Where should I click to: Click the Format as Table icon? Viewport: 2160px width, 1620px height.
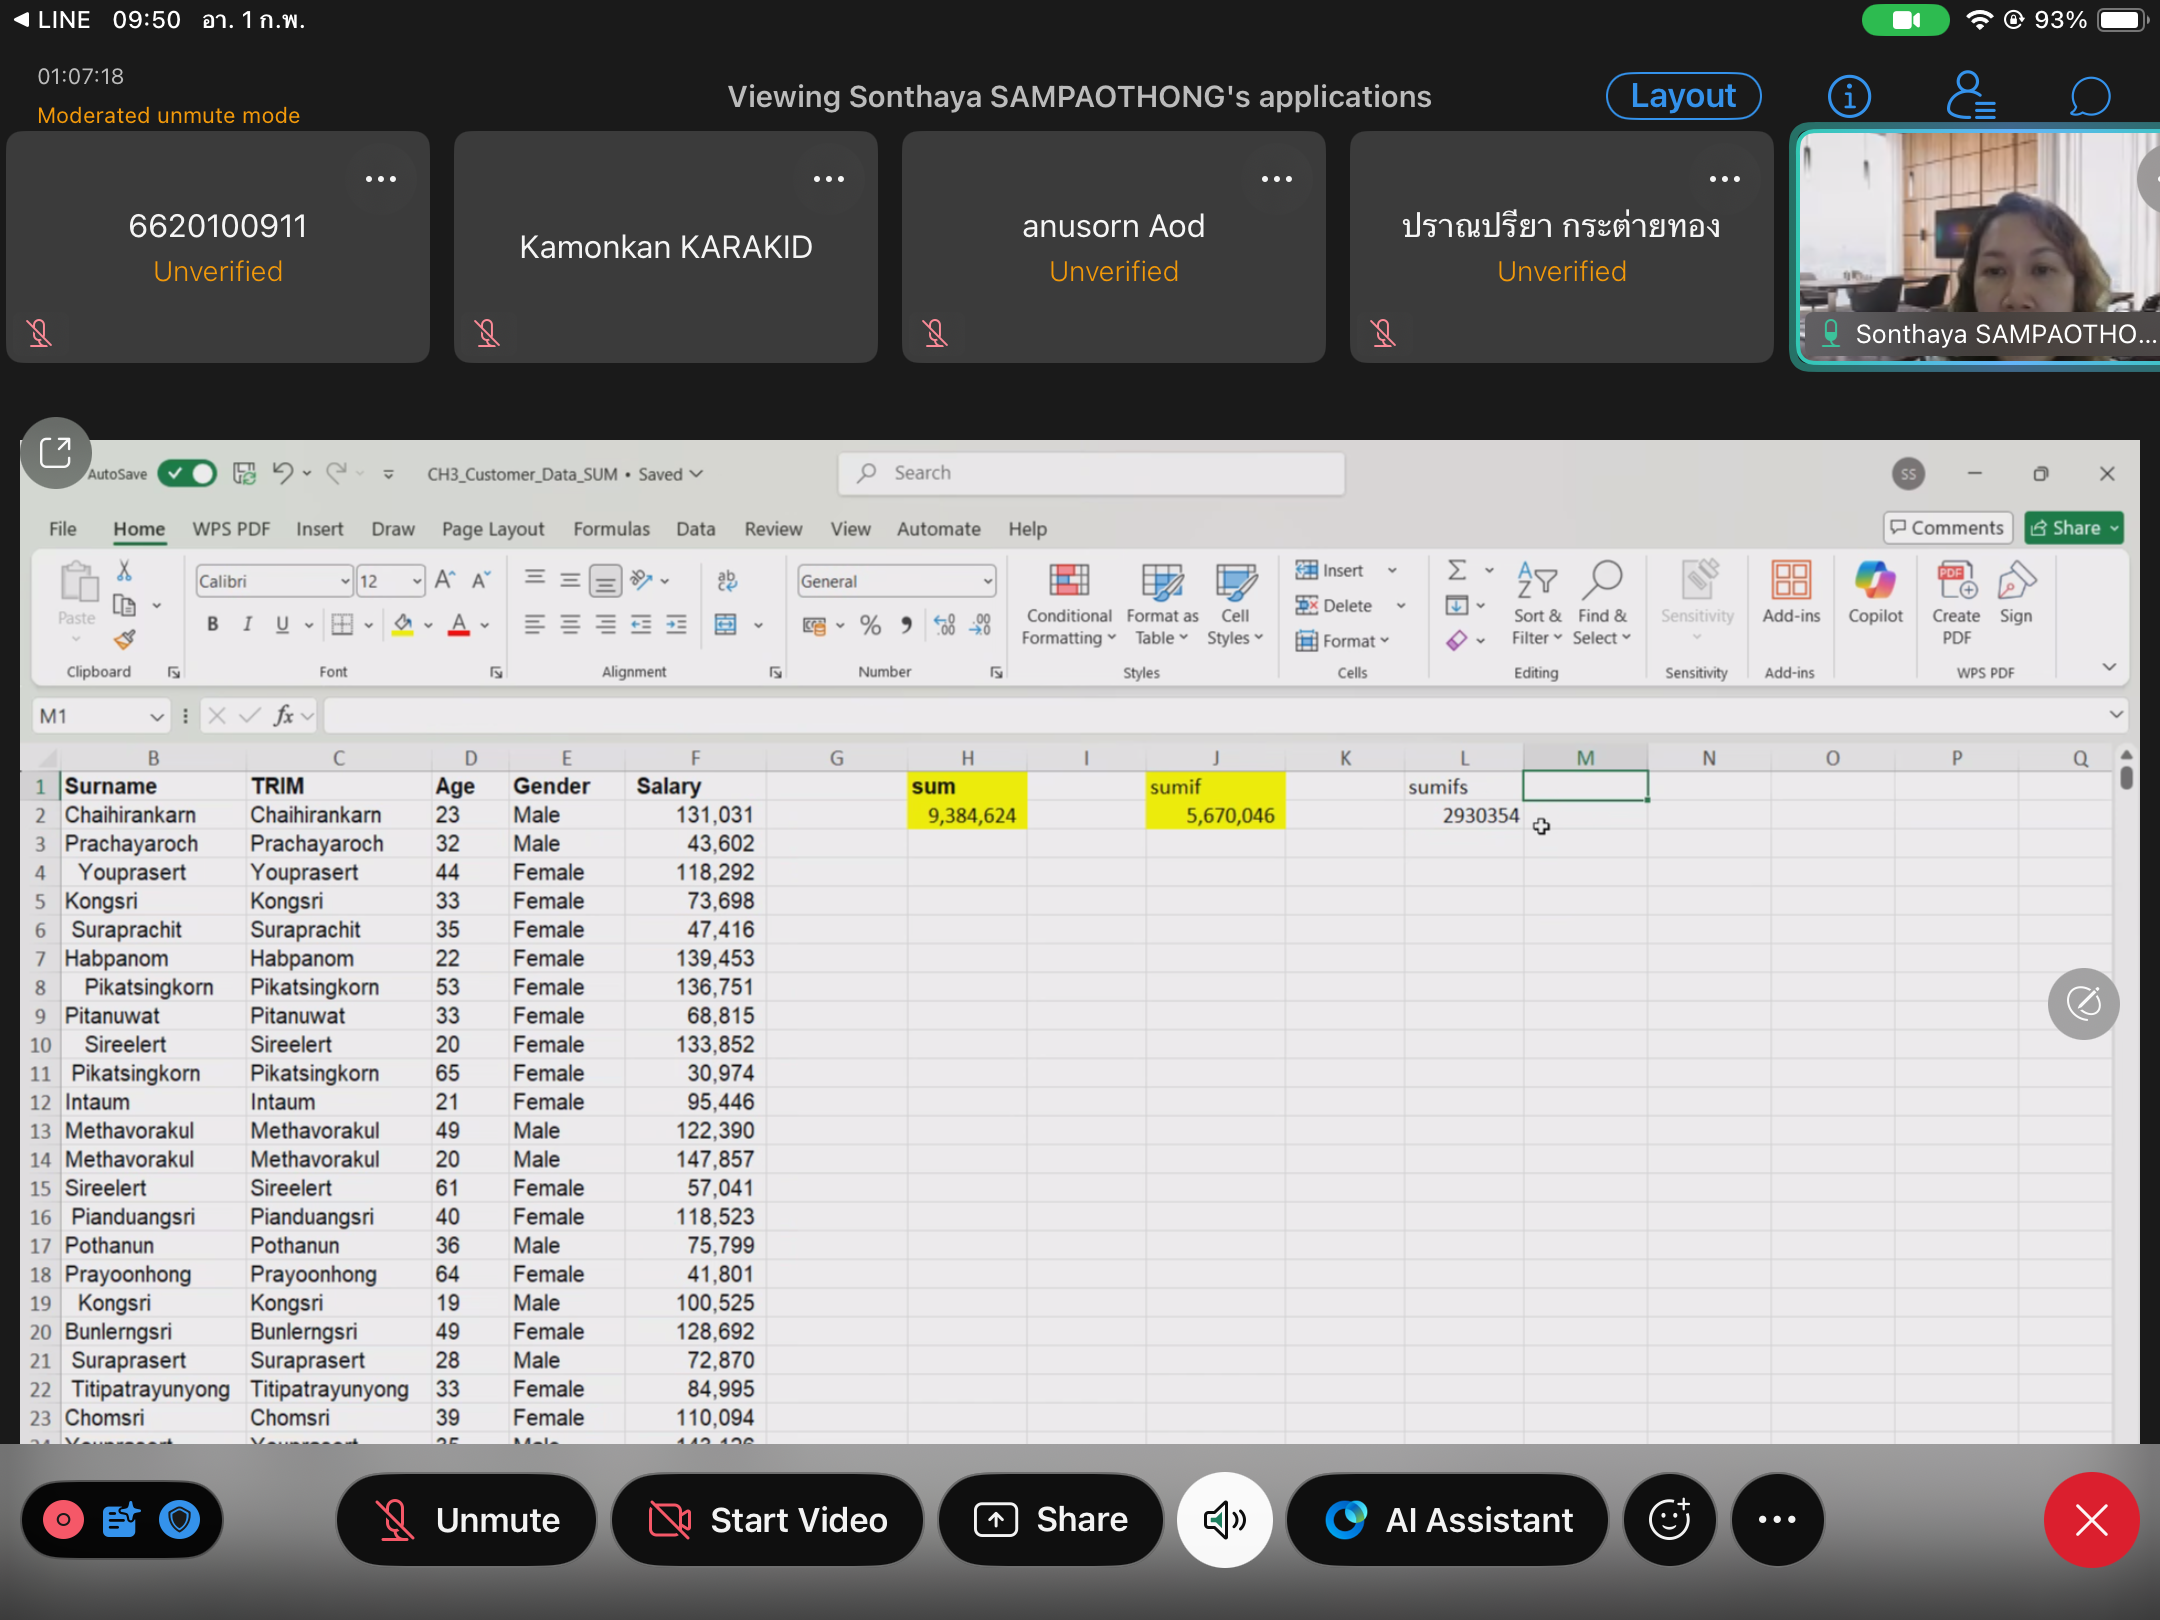[1161, 581]
